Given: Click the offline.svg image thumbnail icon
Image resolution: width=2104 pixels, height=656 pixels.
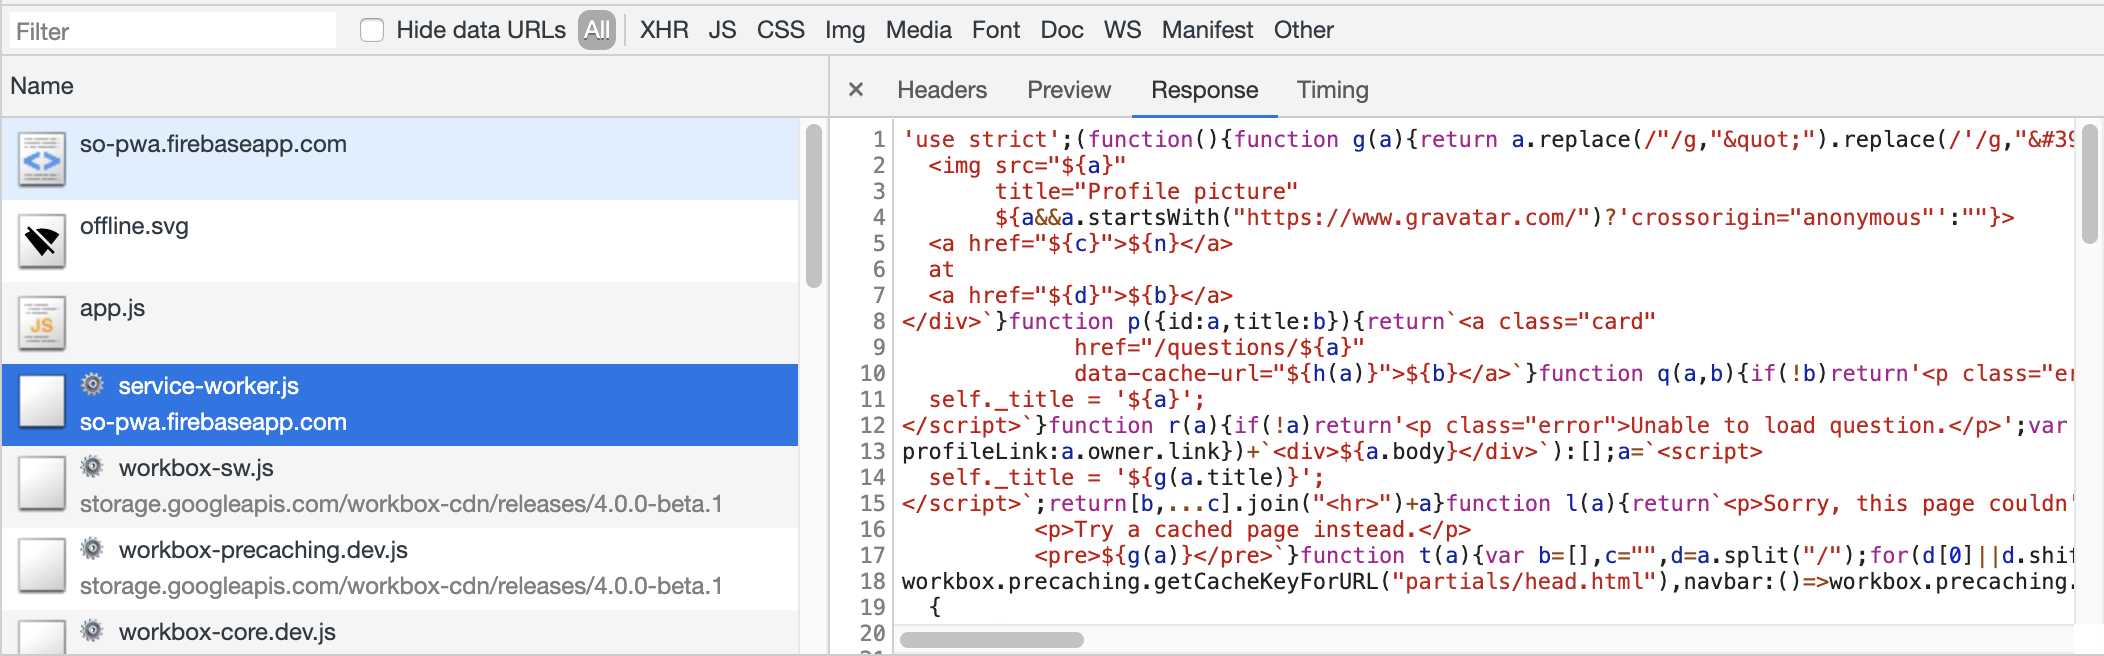Looking at the screenshot, I should coord(42,241).
